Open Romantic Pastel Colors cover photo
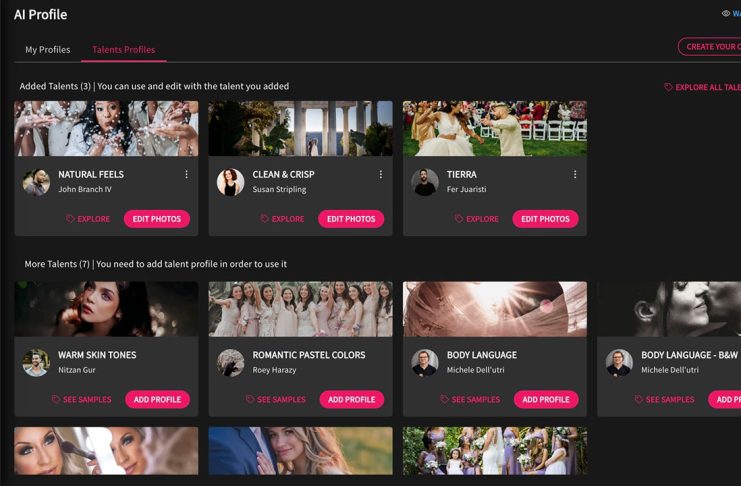The width and height of the screenshot is (741, 486). click(301, 309)
